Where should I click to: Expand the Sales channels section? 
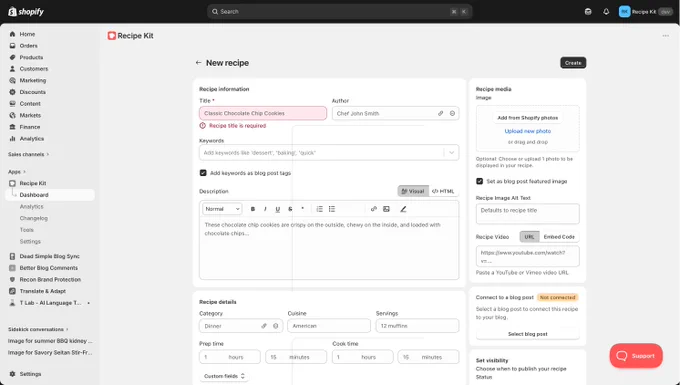pos(28,154)
